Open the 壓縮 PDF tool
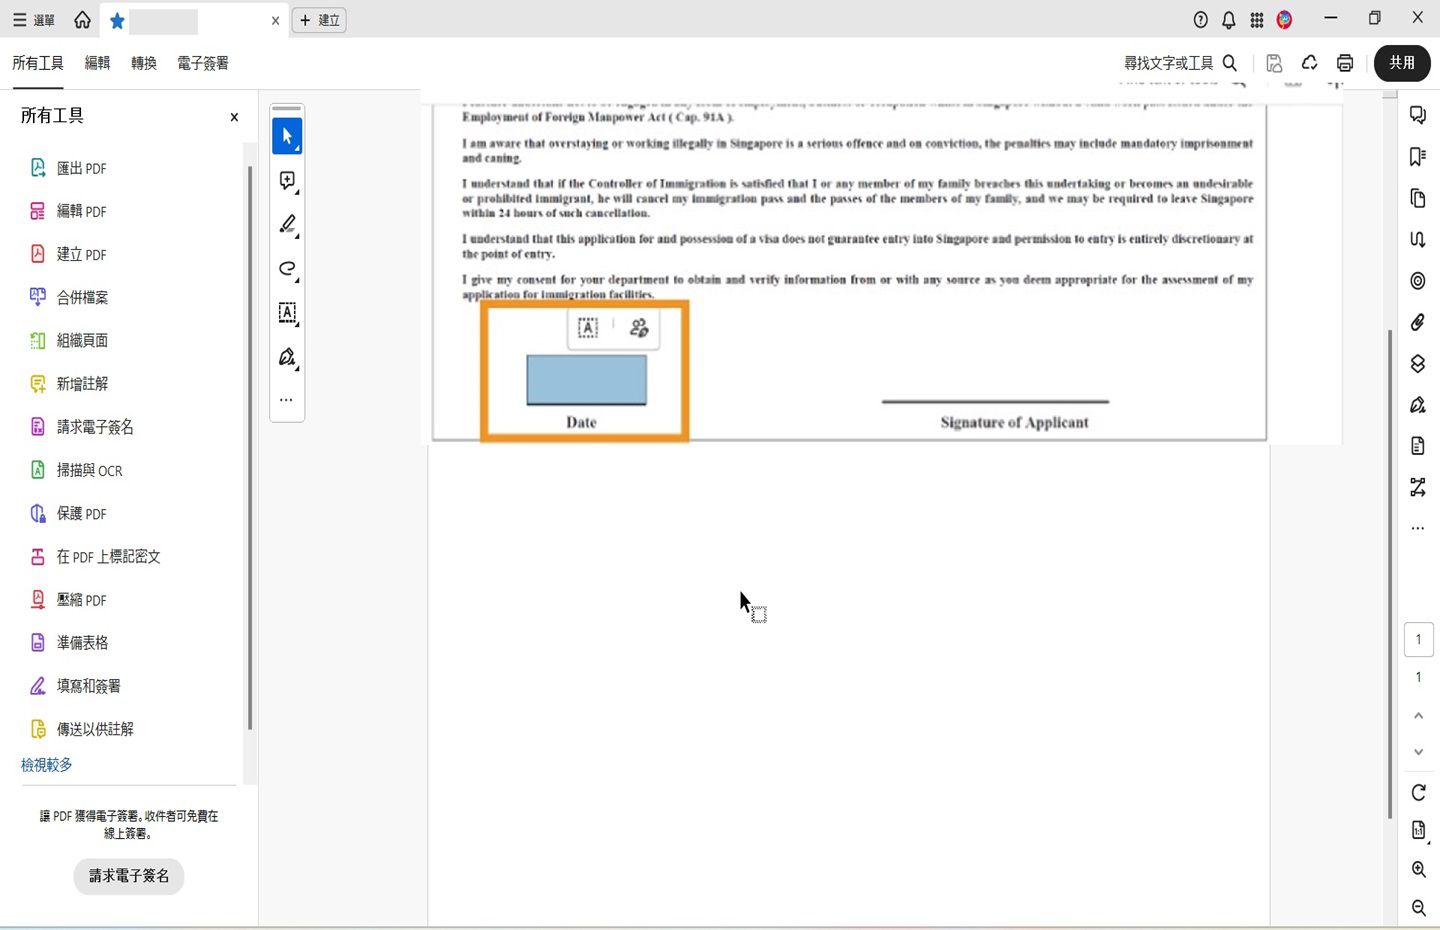1440x930 pixels. coord(68,599)
